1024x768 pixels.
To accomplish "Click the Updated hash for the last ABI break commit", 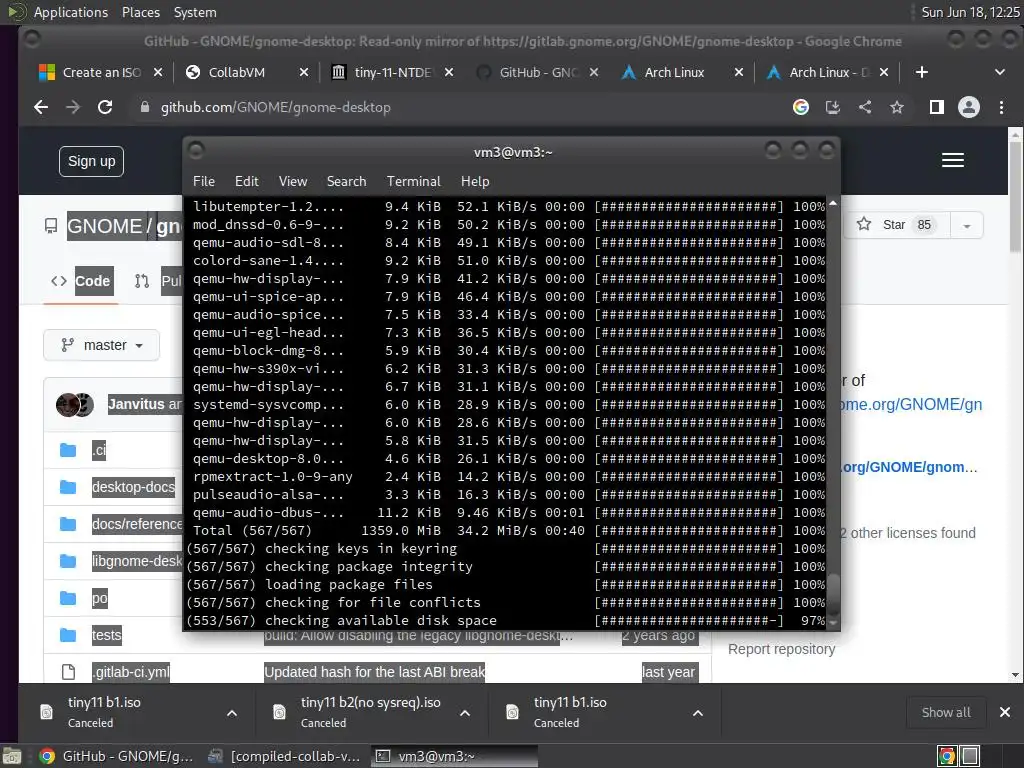I will 374,672.
